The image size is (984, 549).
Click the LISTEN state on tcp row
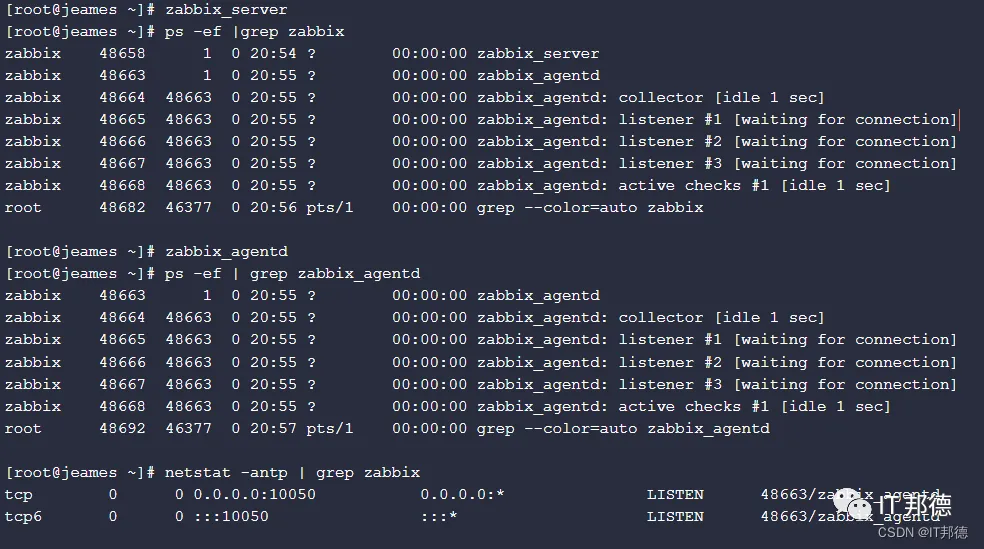coord(675,495)
